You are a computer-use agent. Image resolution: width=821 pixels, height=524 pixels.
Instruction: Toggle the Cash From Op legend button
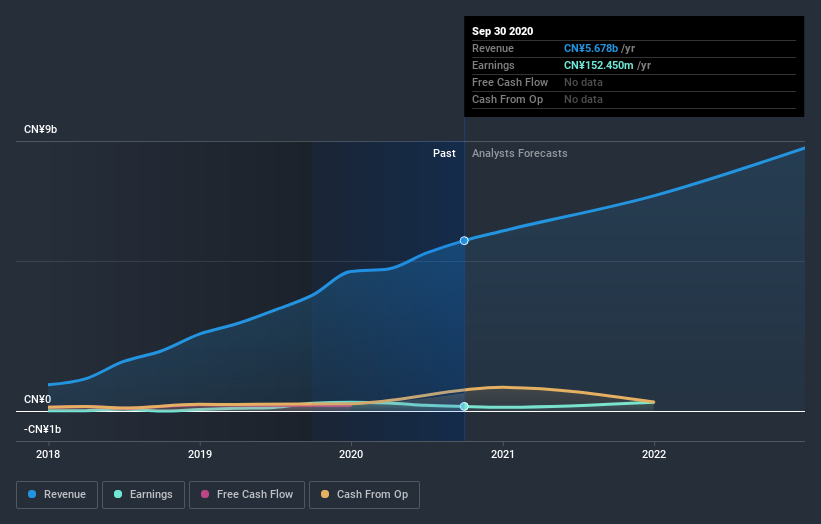coord(364,495)
